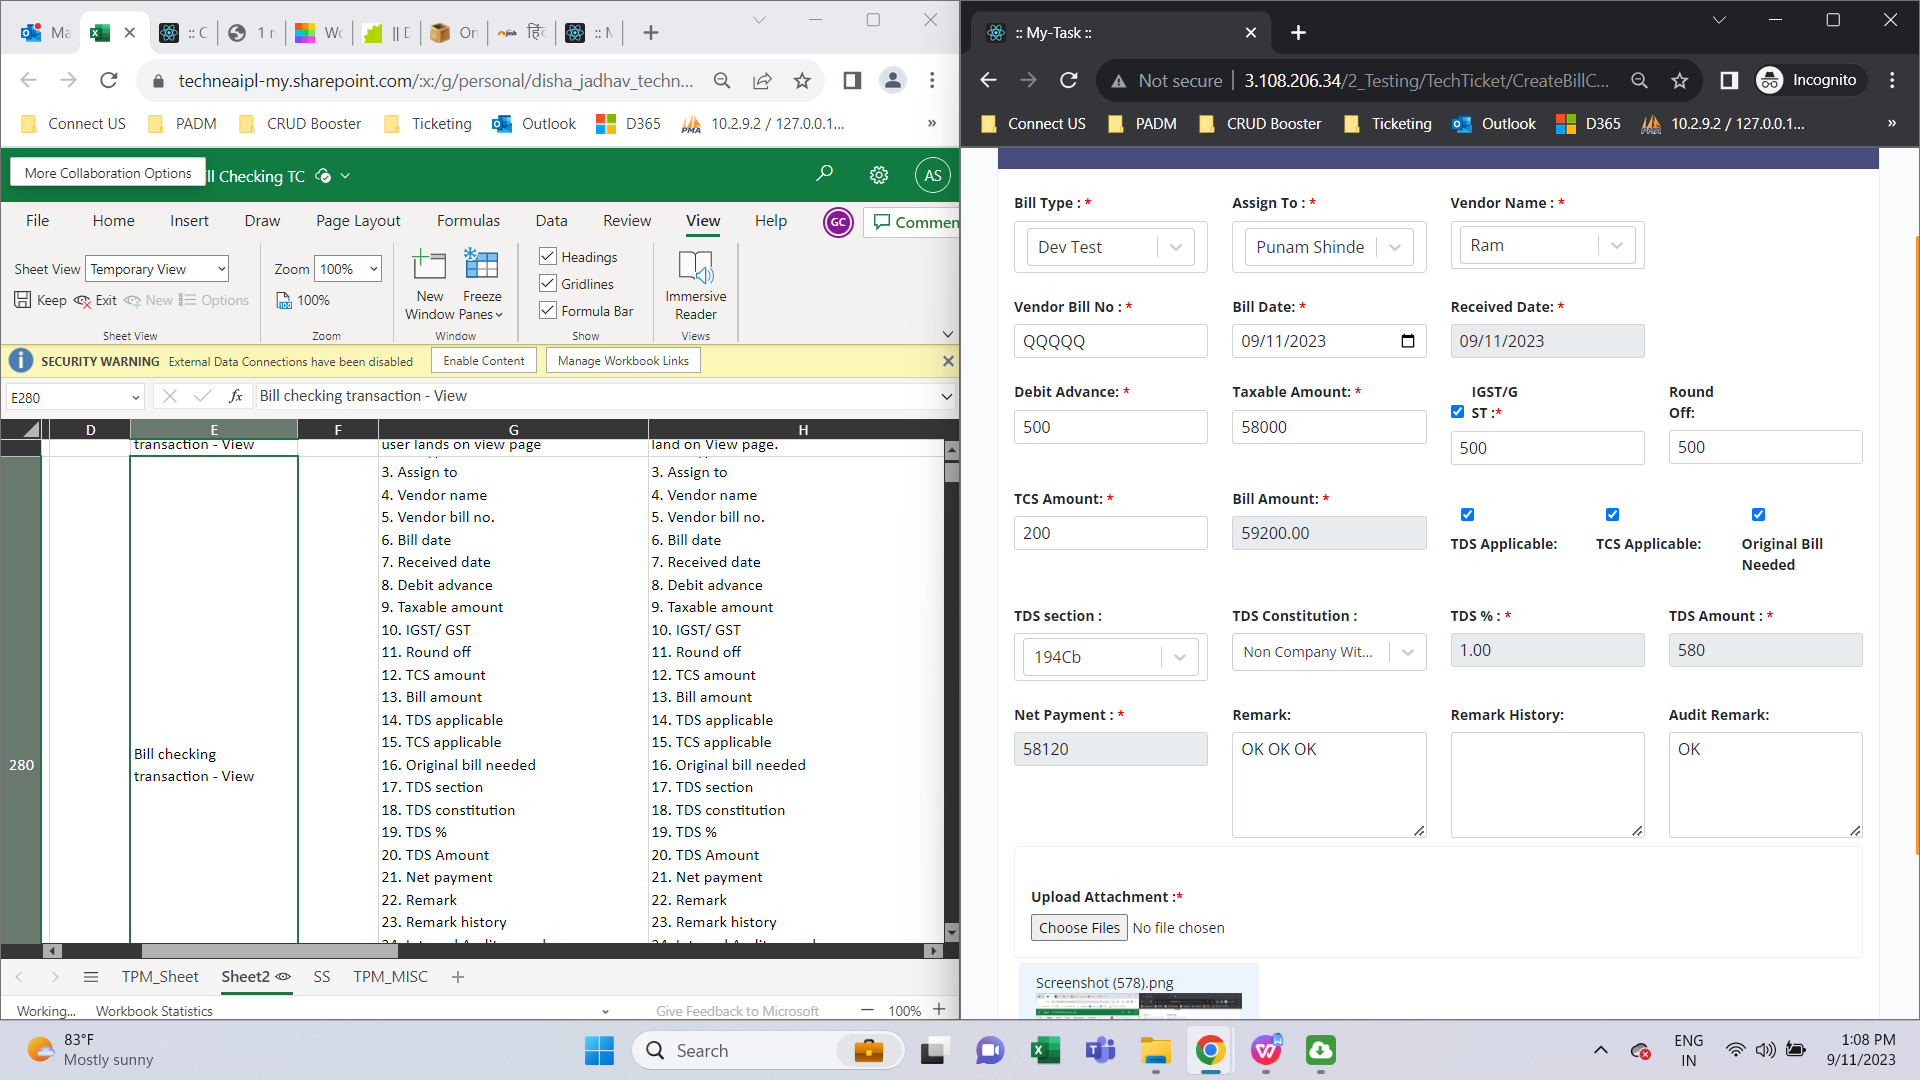Switch to the TPM_Sheet tab
Viewport: 1920px width, 1080px height.
[x=160, y=977]
